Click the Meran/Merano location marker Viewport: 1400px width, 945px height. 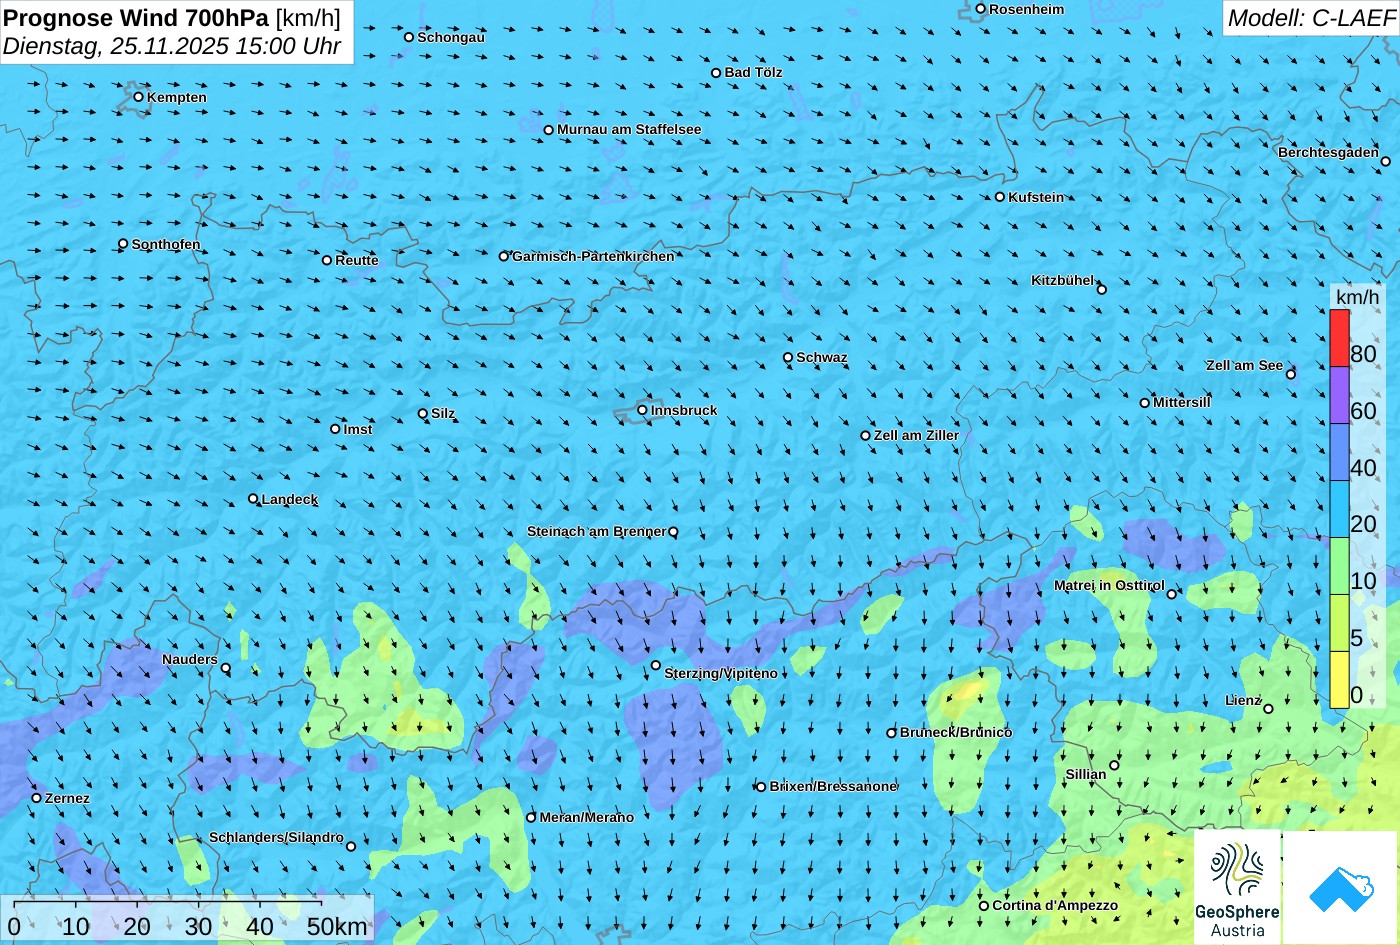pos(531,817)
